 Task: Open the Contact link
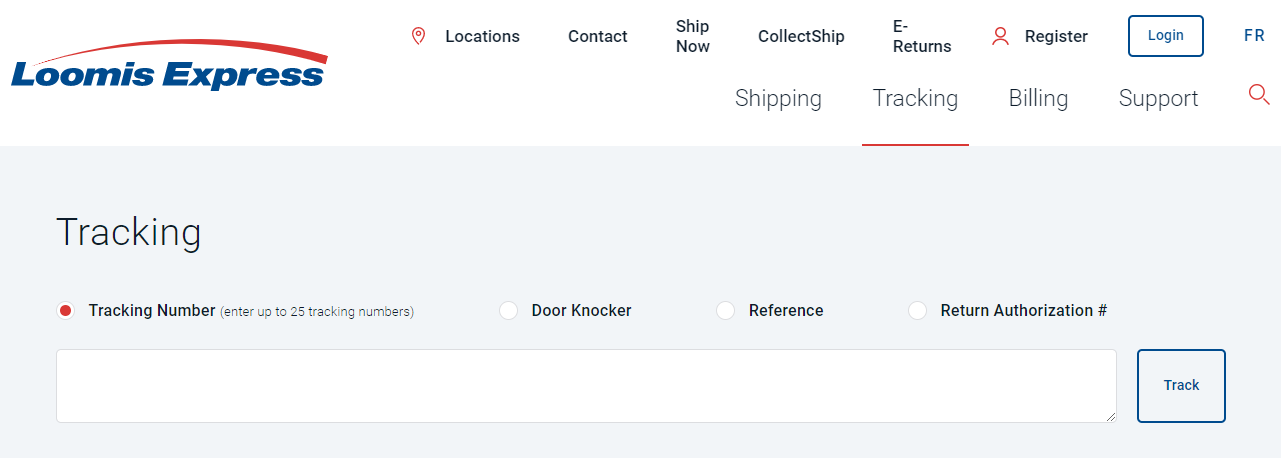[x=598, y=36]
